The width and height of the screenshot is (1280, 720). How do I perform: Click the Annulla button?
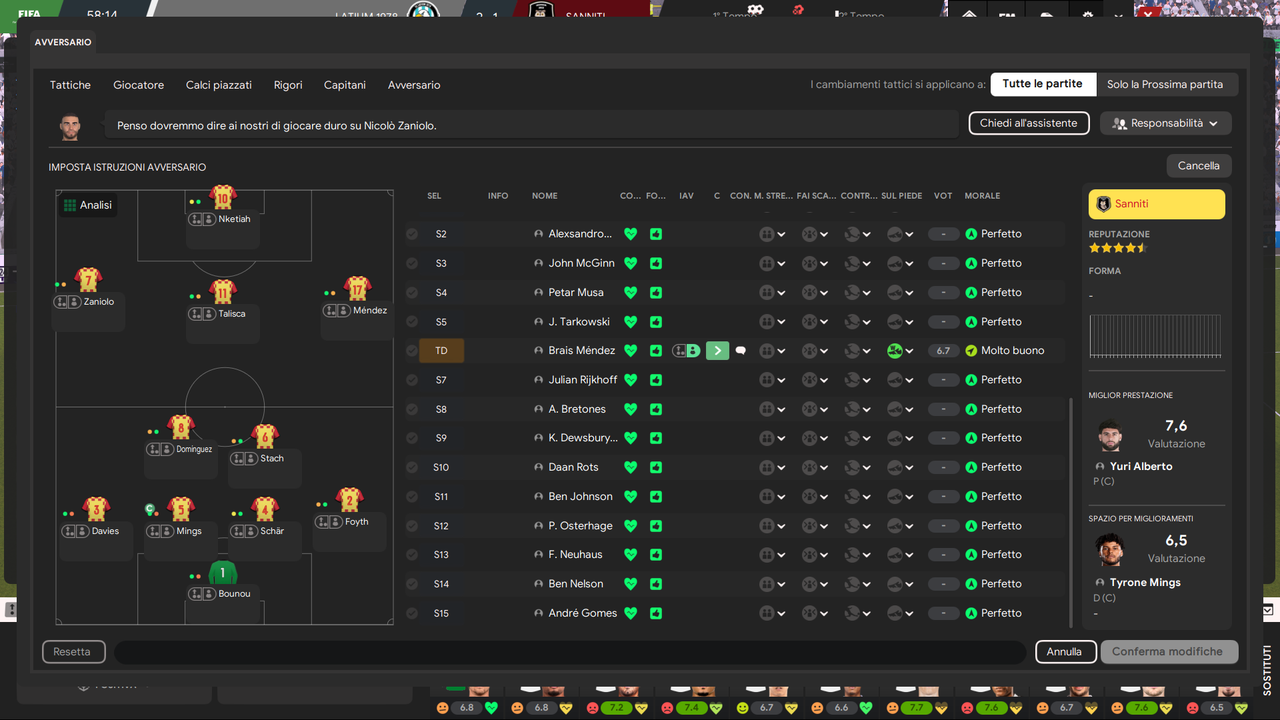tap(1064, 652)
